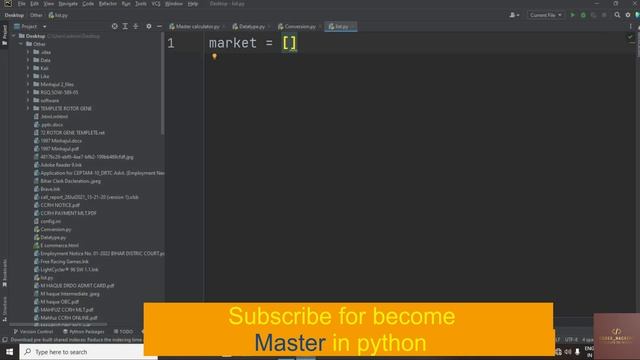Click UTF-8 encoding in status bar
Viewport: 640px width, 360px height.
pyautogui.click(x=571, y=340)
